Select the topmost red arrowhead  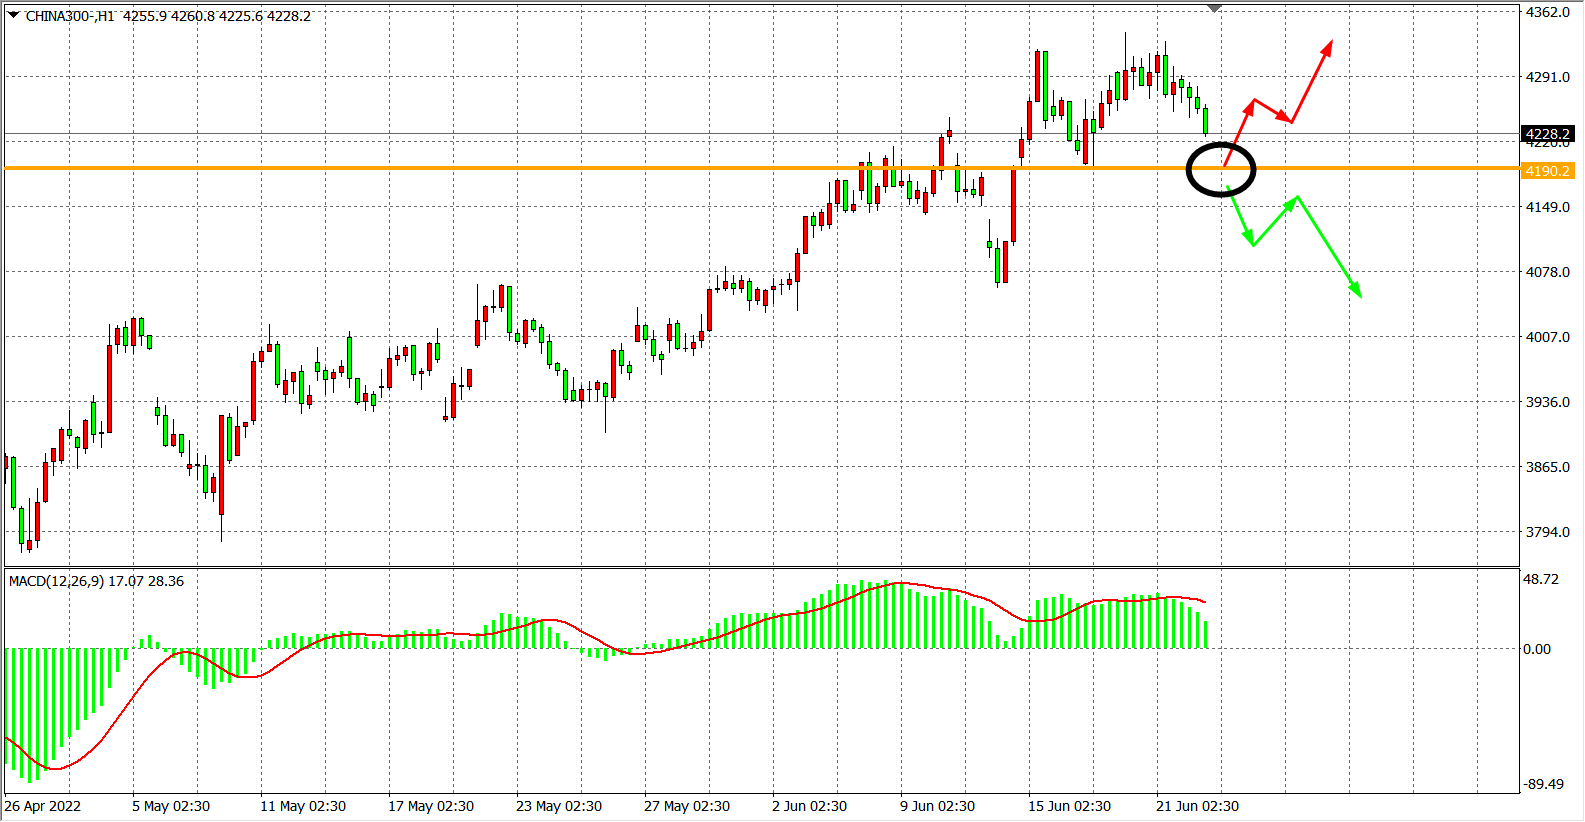coord(1328,46)
